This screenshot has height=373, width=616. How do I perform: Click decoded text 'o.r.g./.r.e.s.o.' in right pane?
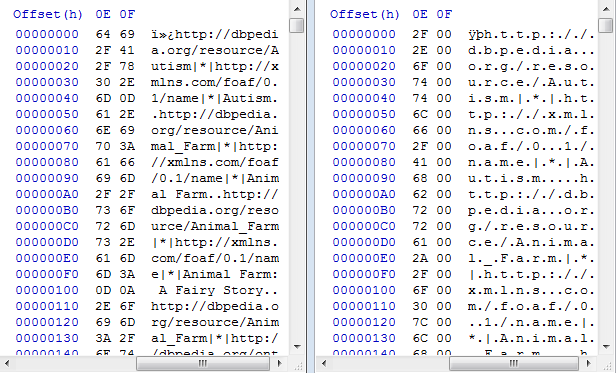[531, 66]
